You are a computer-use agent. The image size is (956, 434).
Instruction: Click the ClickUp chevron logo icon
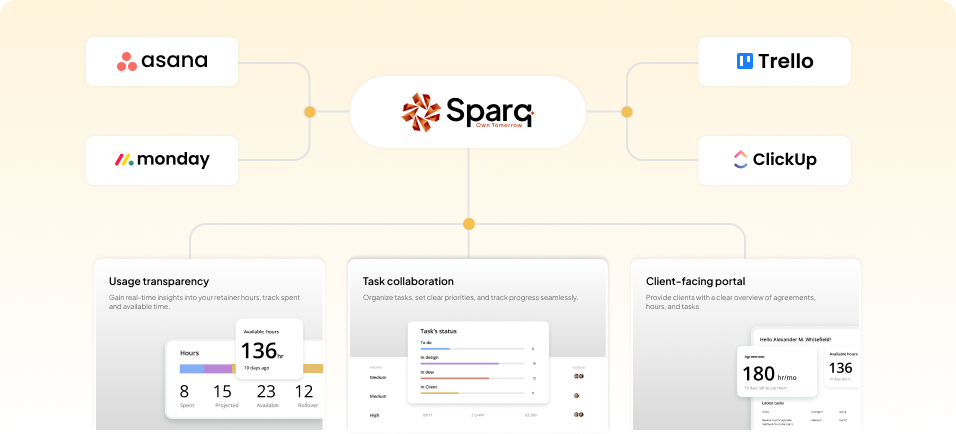pos(740,159)
